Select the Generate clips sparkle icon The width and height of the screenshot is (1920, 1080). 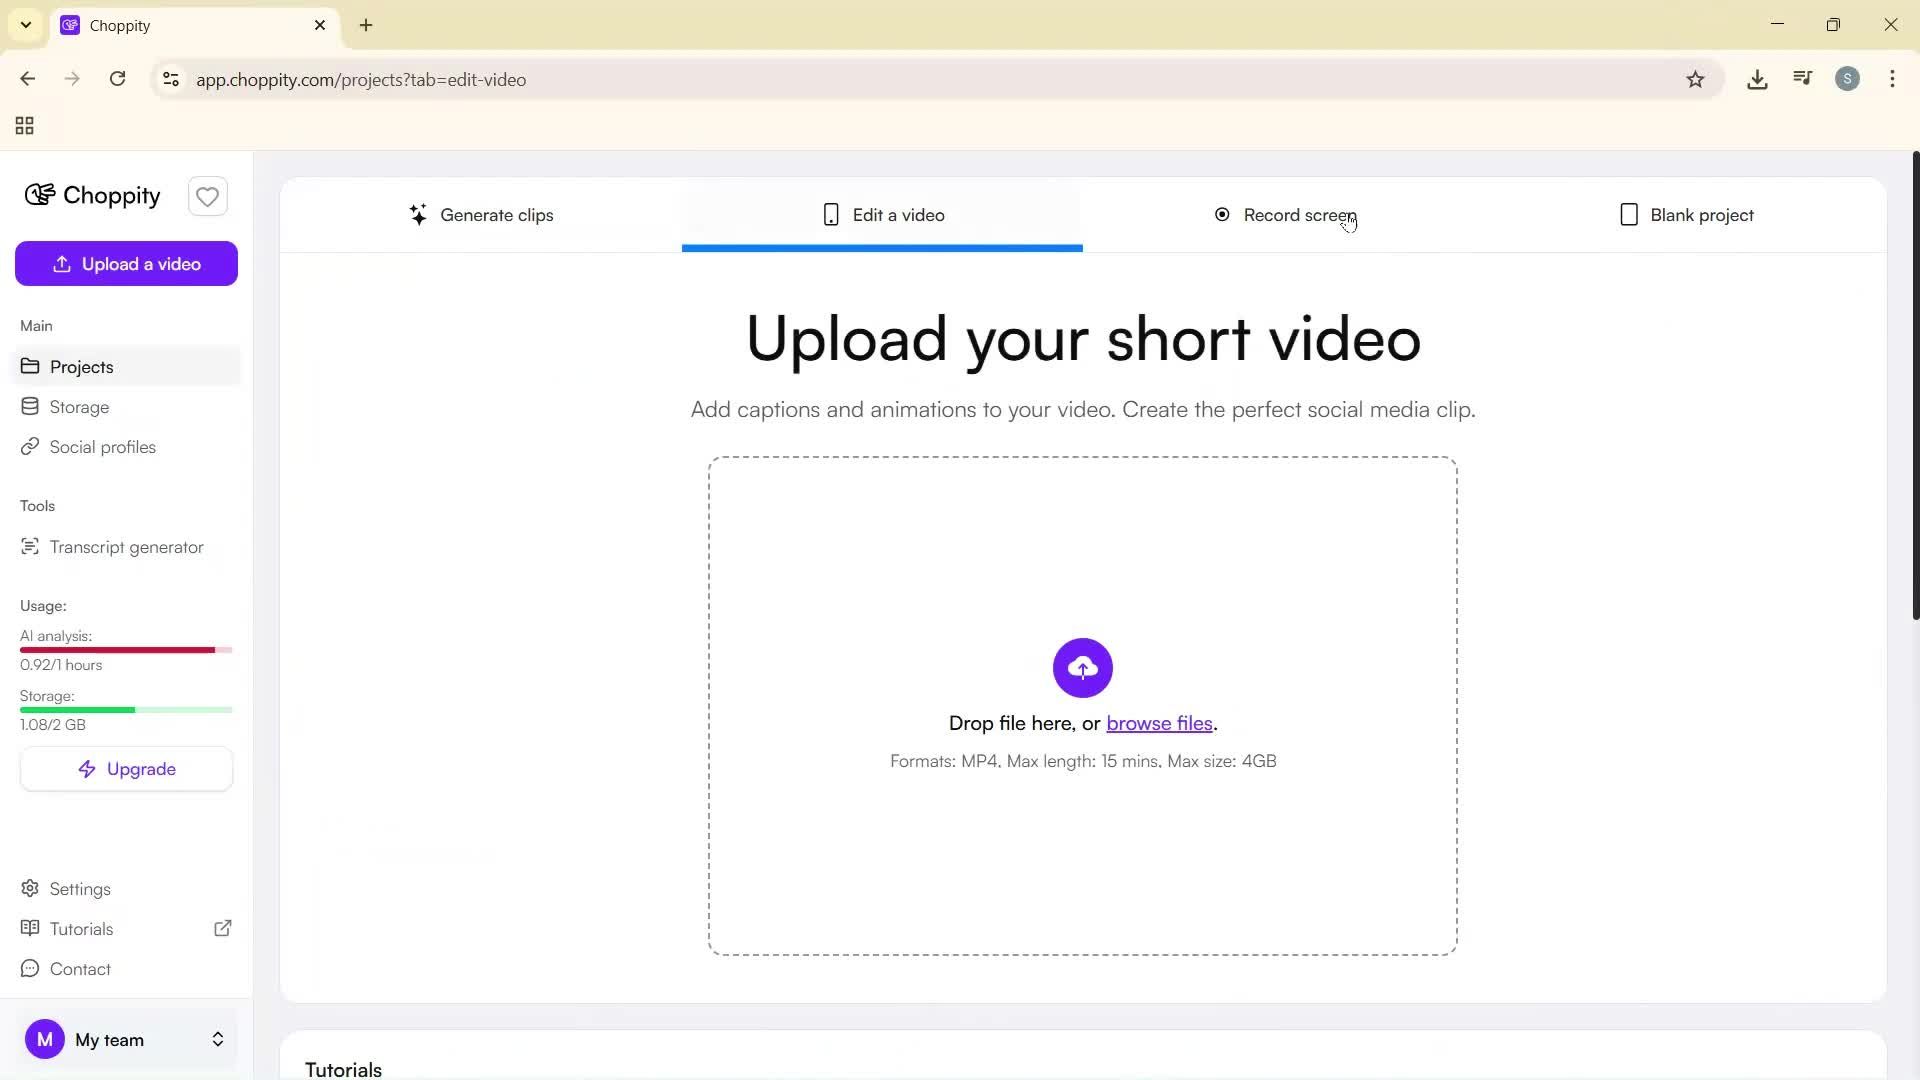(x=418, y=214)
